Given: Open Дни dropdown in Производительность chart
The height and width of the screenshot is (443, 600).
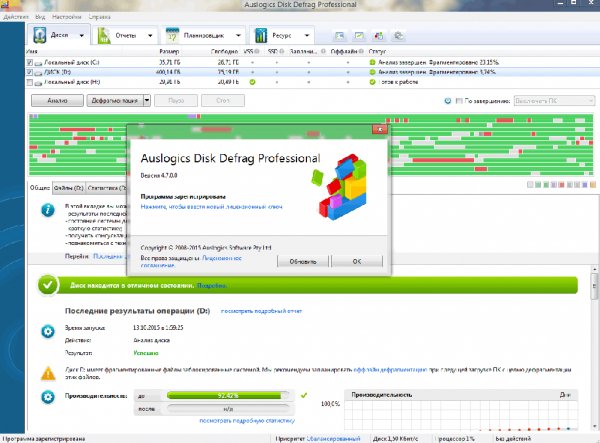Looking at the screenshot, I should [x=565, y=395].
